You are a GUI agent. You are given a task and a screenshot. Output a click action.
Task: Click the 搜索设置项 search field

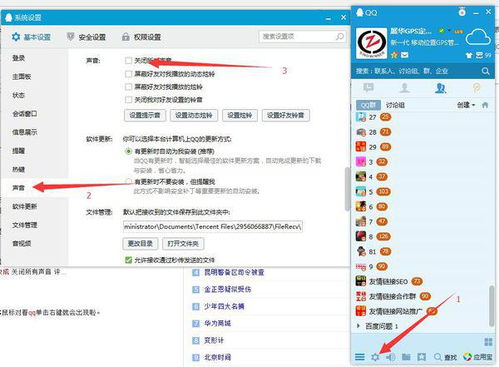(302, 37)
